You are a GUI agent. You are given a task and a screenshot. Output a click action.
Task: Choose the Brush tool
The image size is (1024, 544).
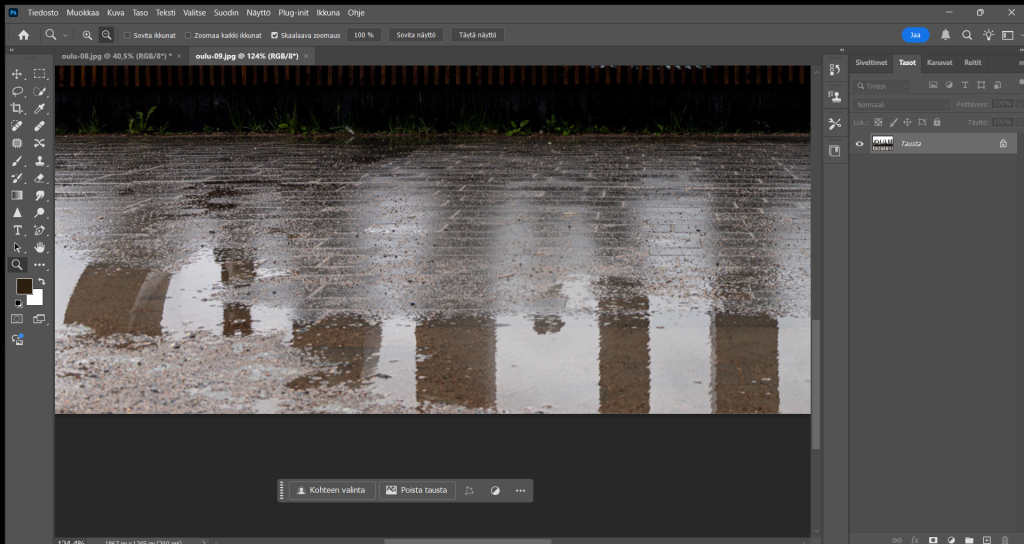click(17, 160)
